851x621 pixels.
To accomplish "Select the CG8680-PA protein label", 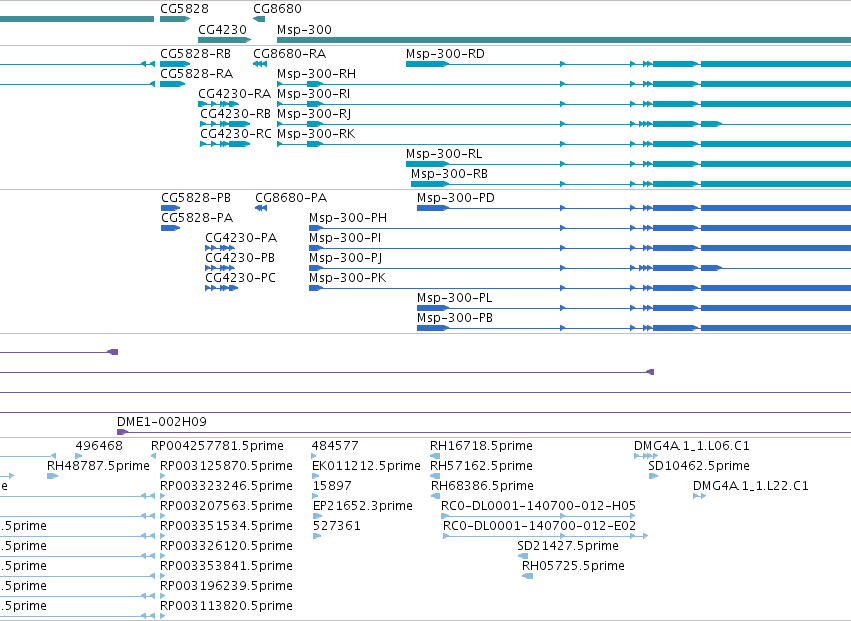I will (291, 198).
